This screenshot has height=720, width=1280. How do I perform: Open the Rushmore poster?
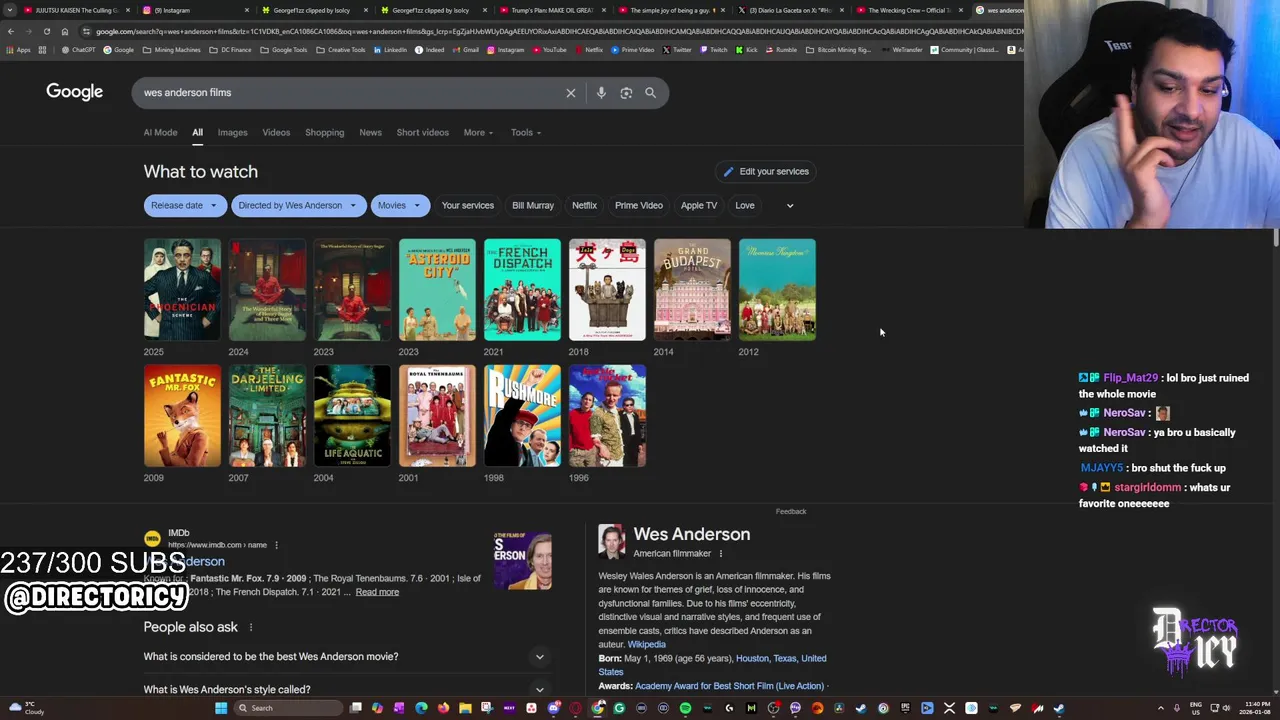522,416
